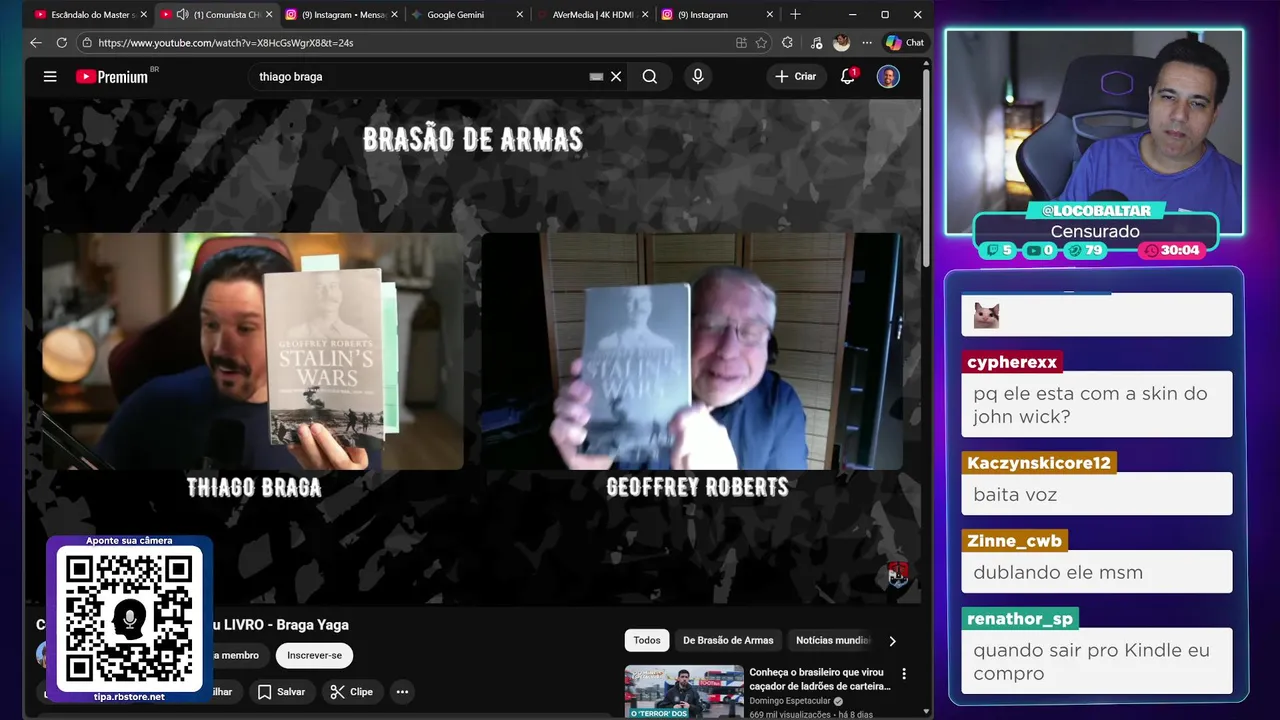Start voice search with the microphone
This screenshot has height=720, width=1280.
698,76
